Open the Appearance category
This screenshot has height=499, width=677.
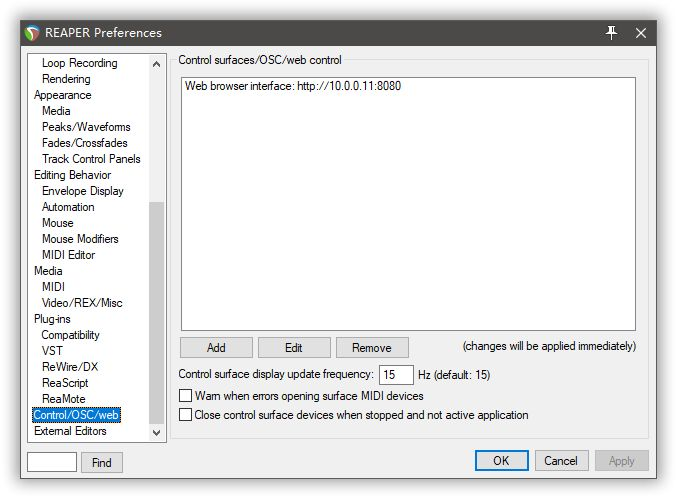pyautogui.click(x=63, y=95)
